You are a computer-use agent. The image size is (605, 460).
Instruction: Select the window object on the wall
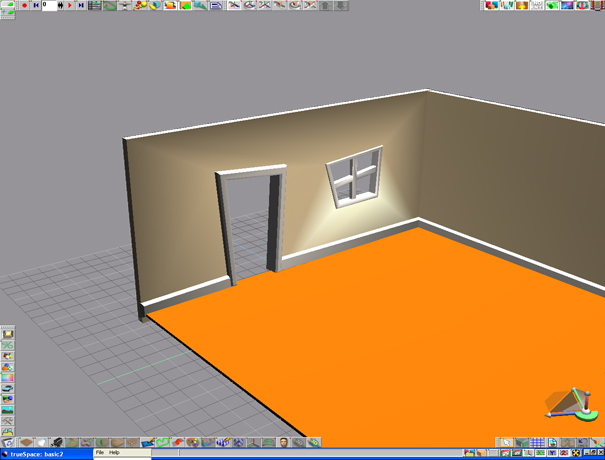[x=355, y=176]
